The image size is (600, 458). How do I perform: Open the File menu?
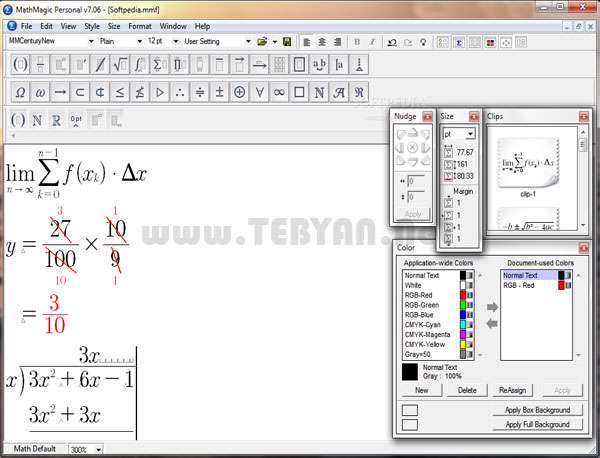[26, 26]
